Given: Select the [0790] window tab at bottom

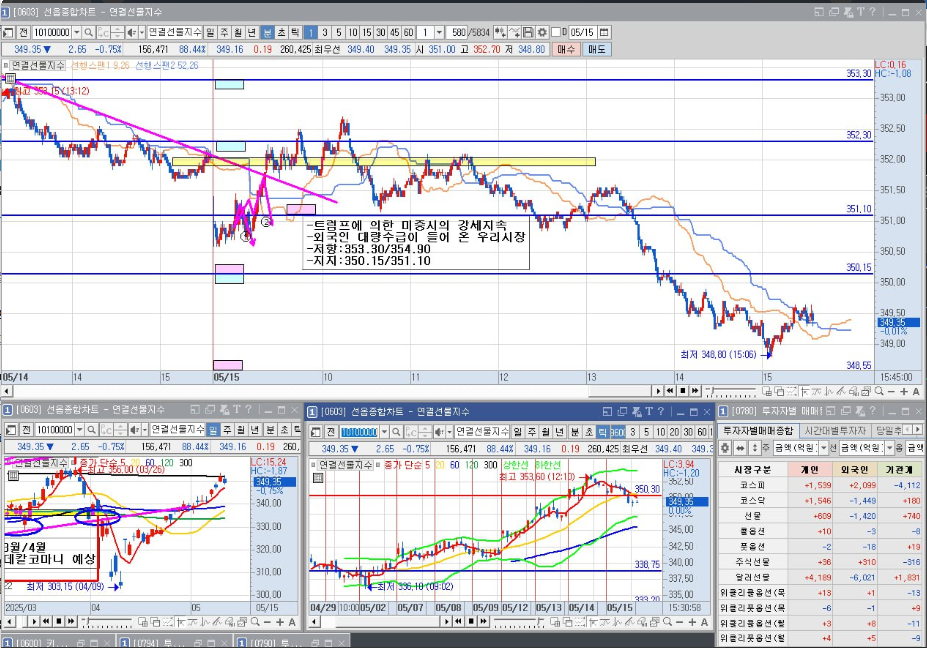Looking at the screenshot, I should pyautogui.click(x=291, y=642).
